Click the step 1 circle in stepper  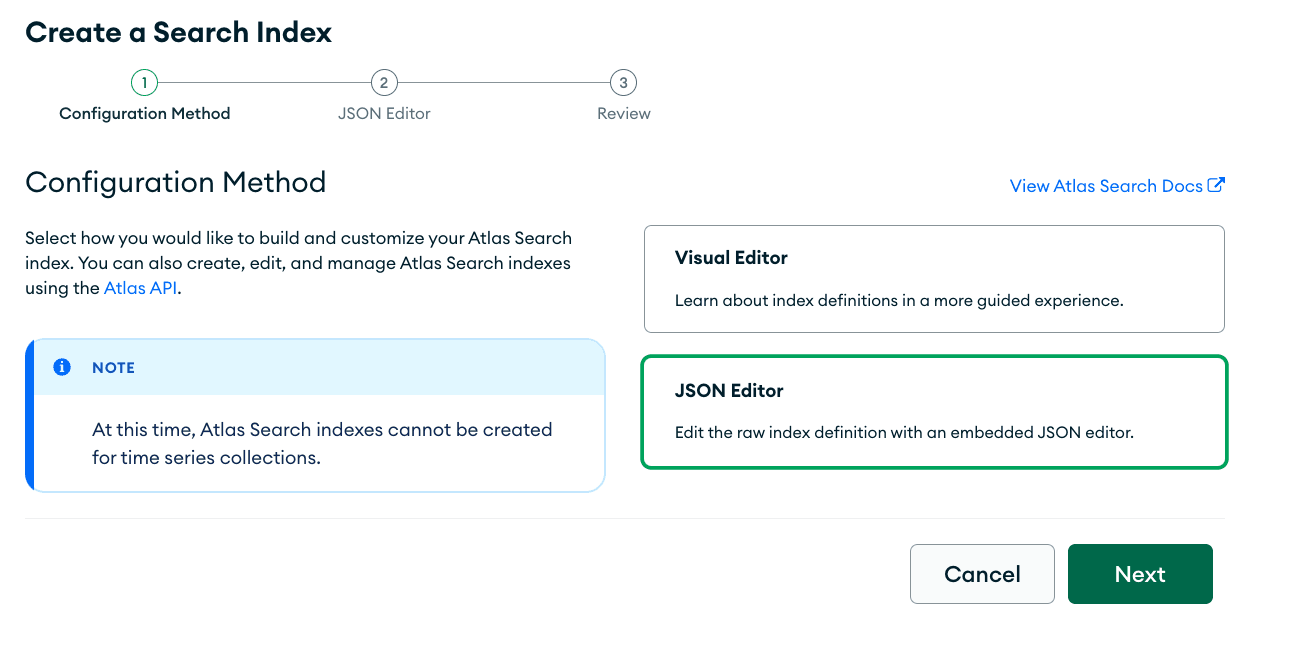tap(144, 82)
